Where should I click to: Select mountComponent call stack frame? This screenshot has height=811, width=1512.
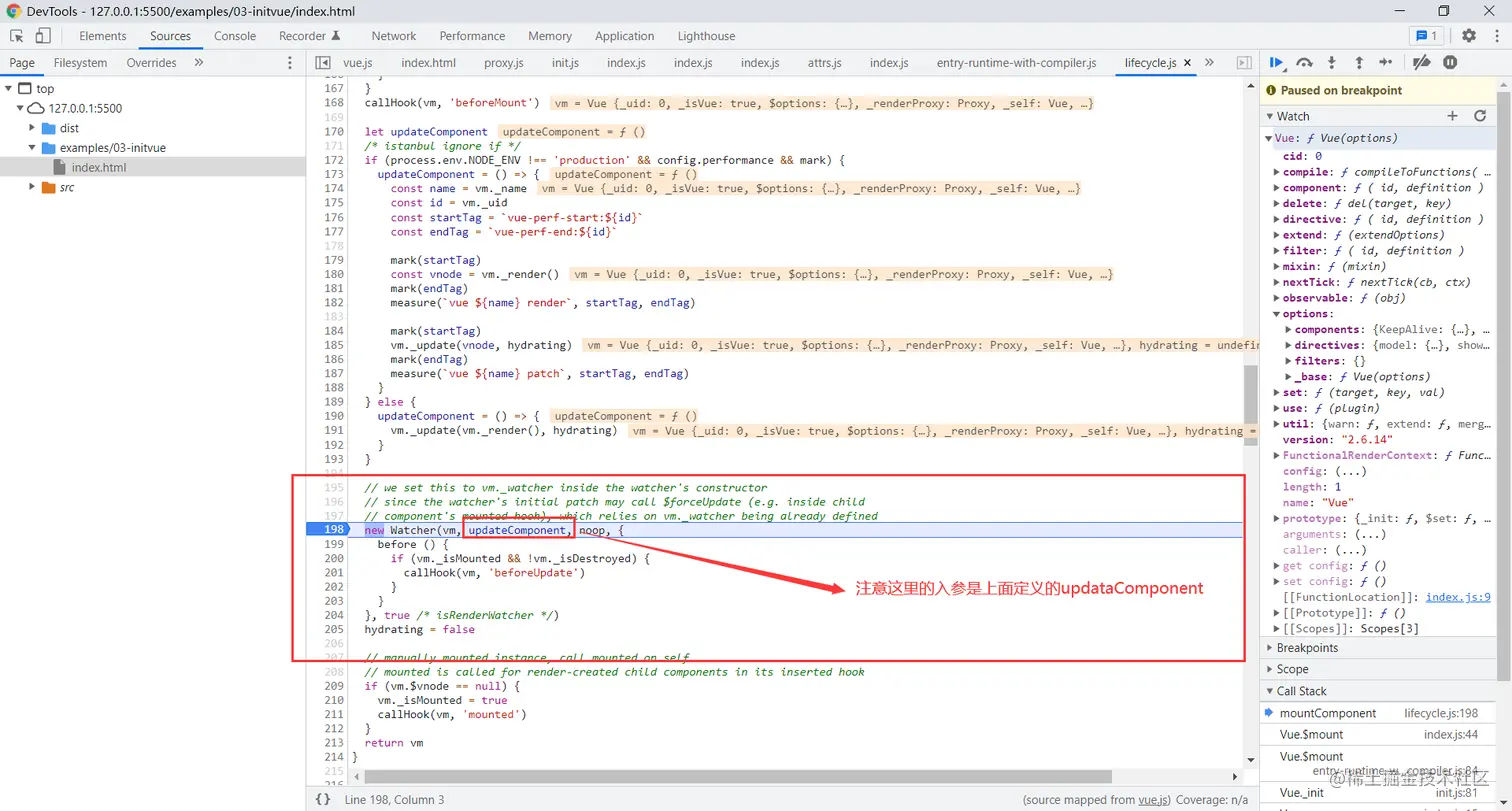(1379, 713)
